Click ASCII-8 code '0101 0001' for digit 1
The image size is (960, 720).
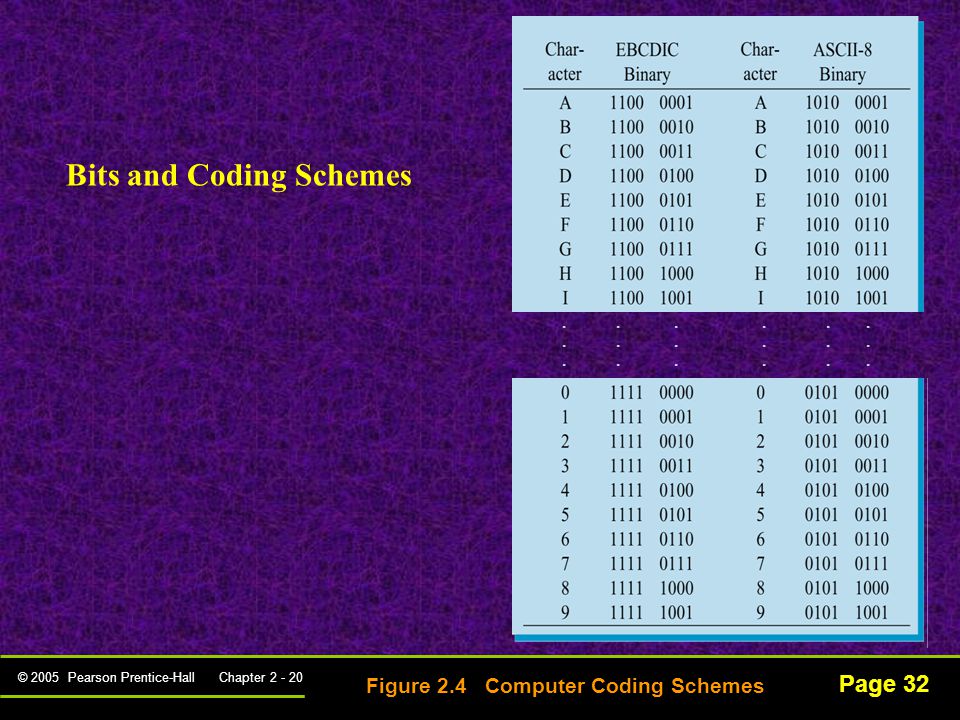[847, 418]
